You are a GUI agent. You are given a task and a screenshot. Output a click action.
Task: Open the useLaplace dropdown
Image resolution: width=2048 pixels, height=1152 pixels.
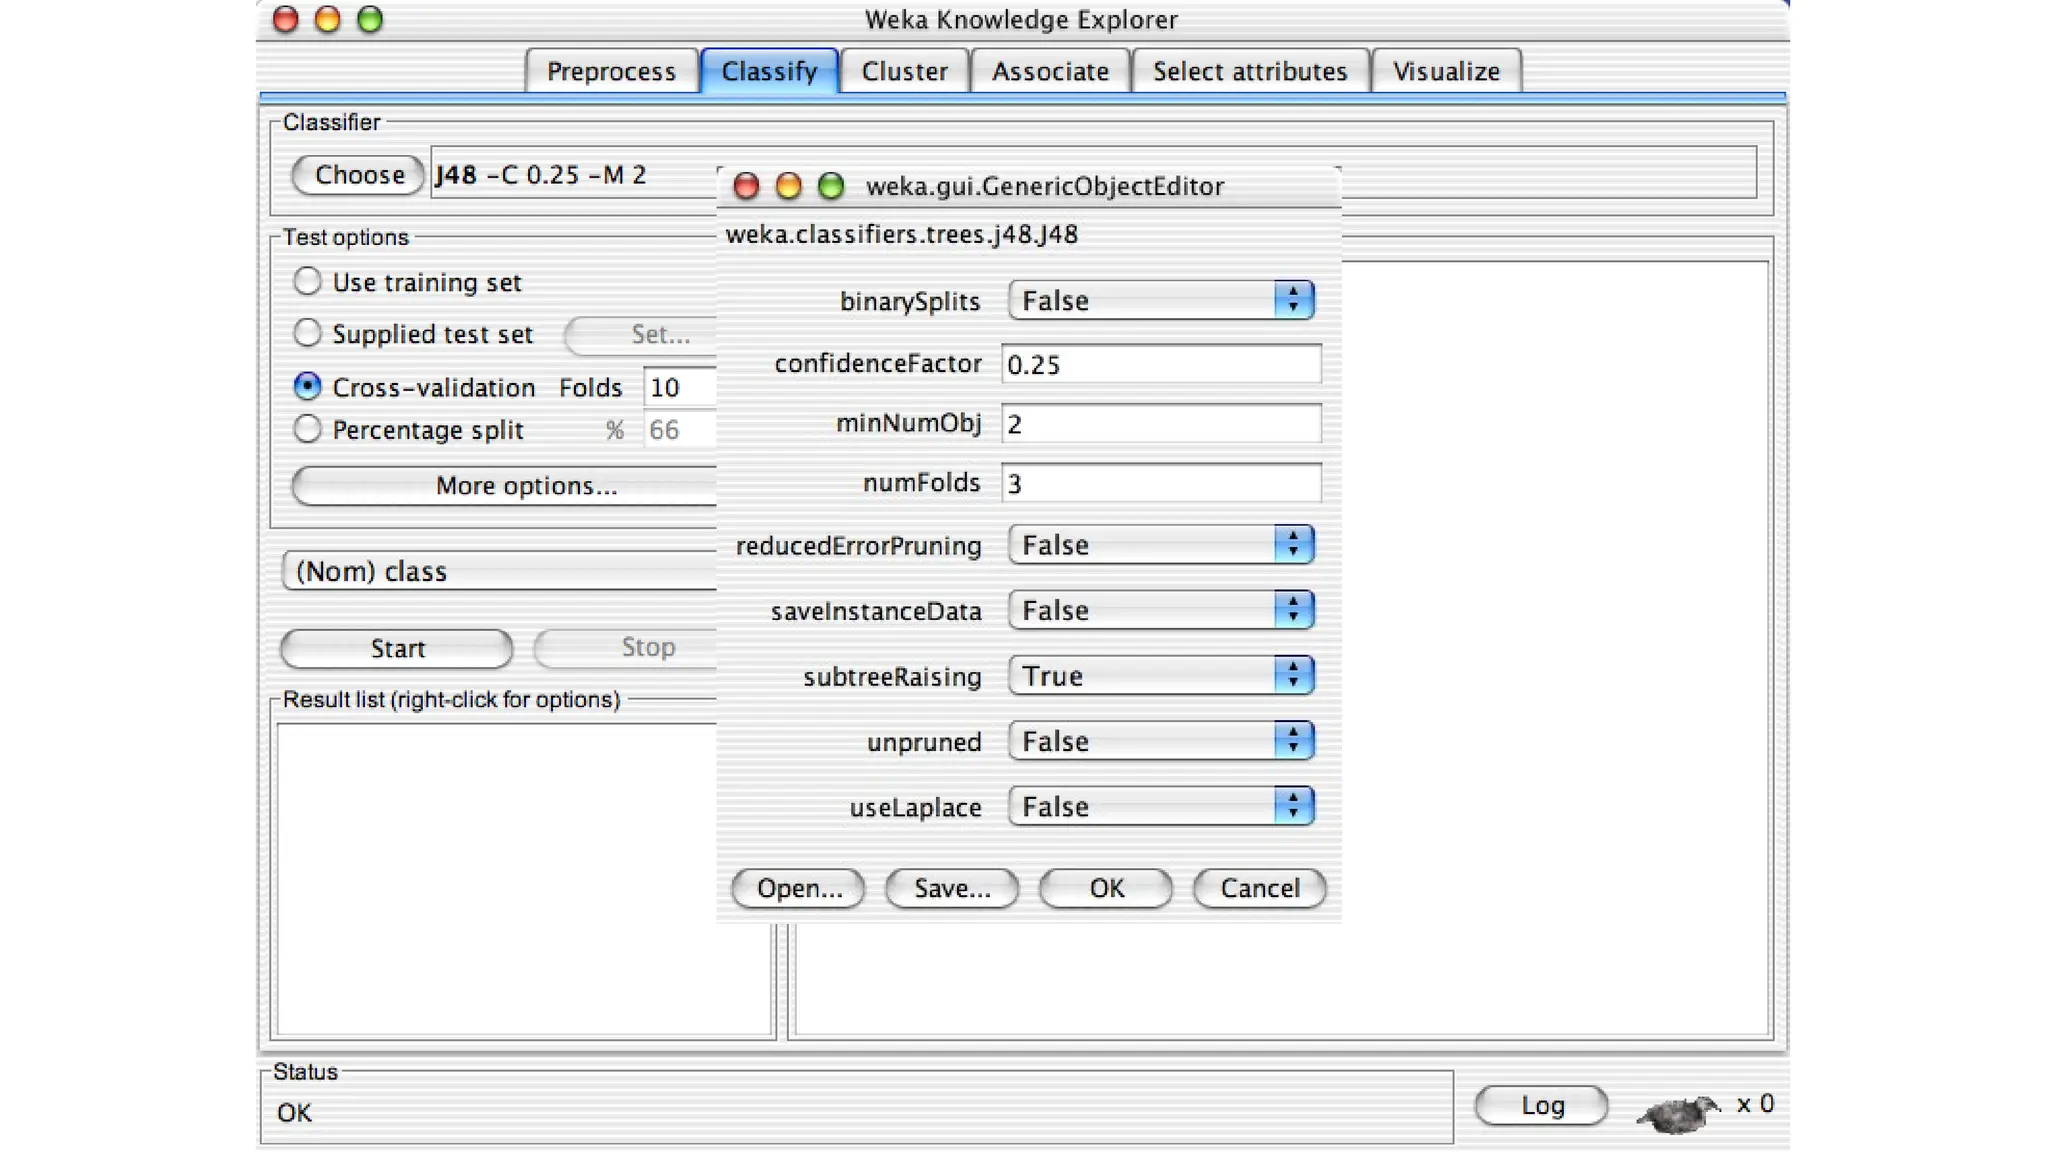pyautogui.click(x=1160, y=806)
